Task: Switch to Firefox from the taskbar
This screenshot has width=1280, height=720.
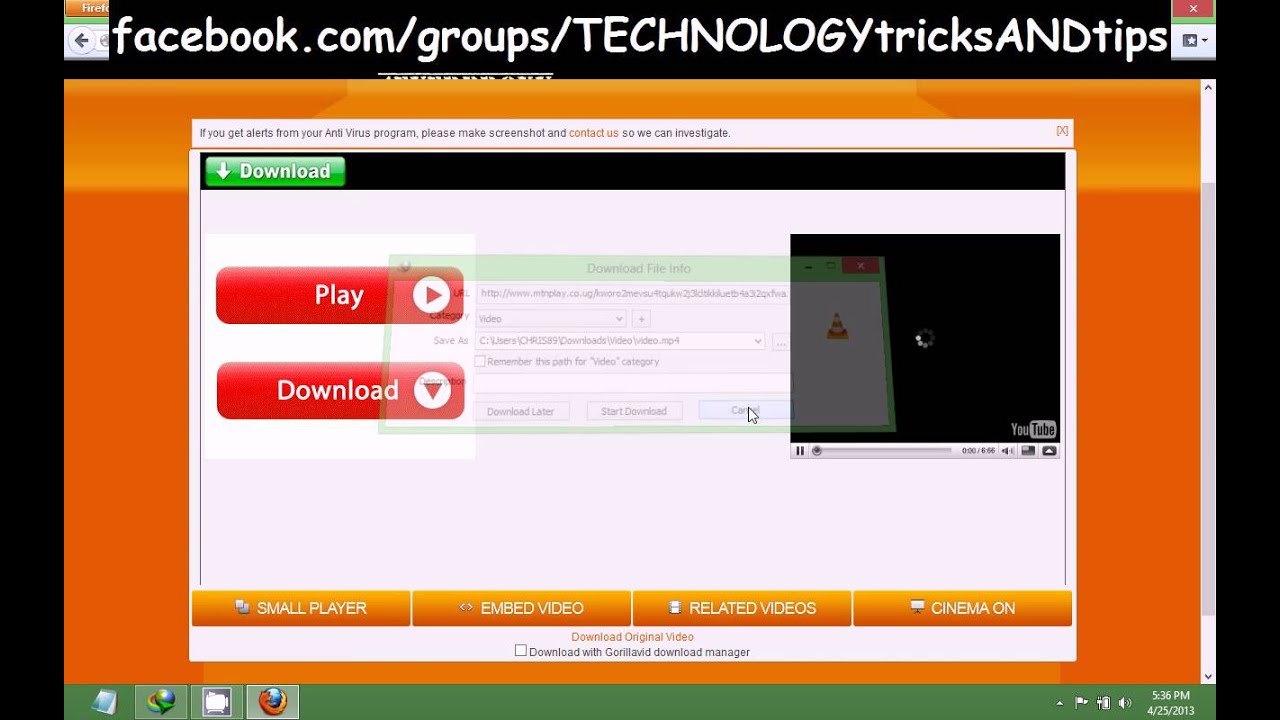Action: tap(273, 702)
